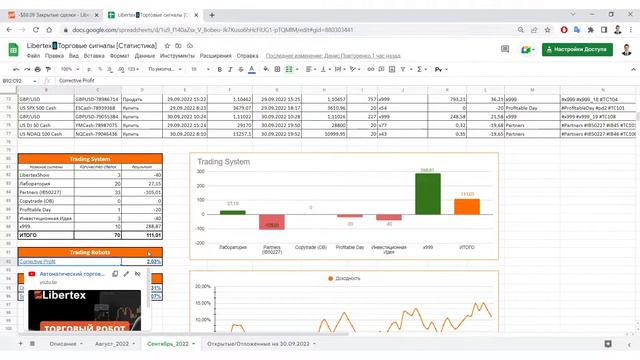Screen dimensions: 640x360
Task: Move document with the folder icon
Action: pyautogui.click(x=178, y=46)
